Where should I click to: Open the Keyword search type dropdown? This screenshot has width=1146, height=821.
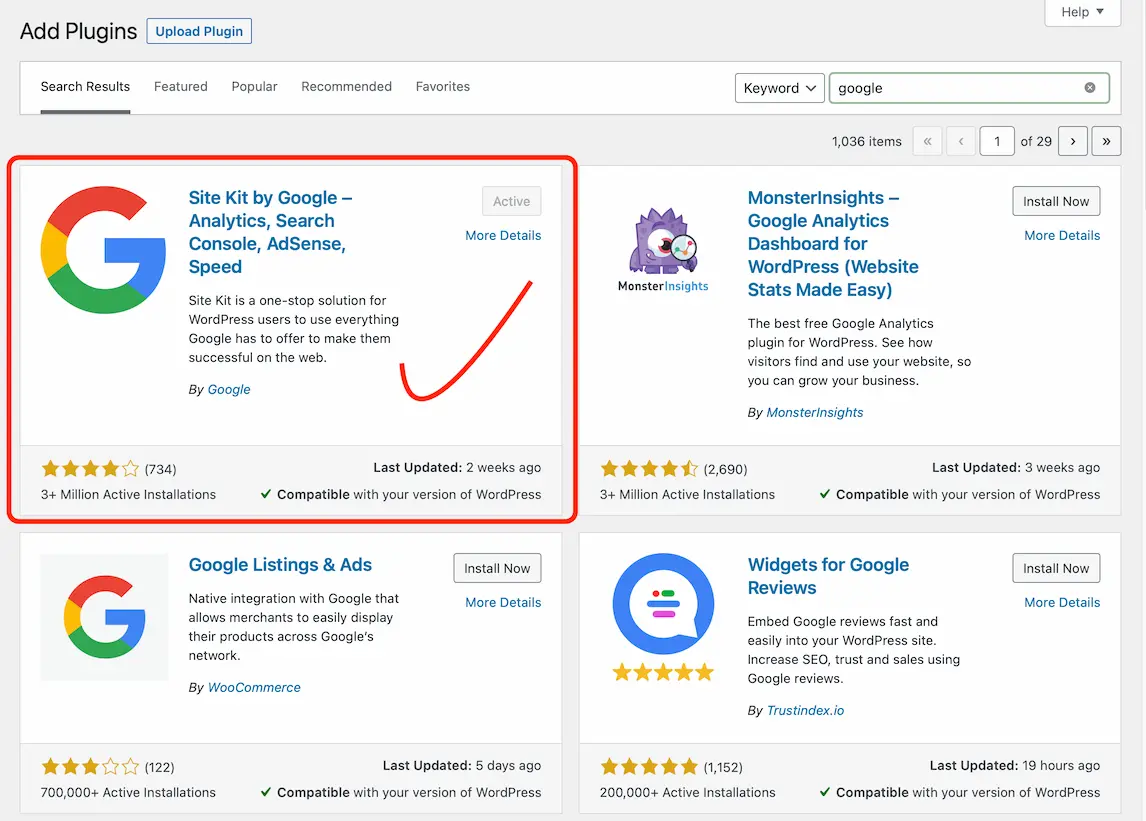click(779, 88)
